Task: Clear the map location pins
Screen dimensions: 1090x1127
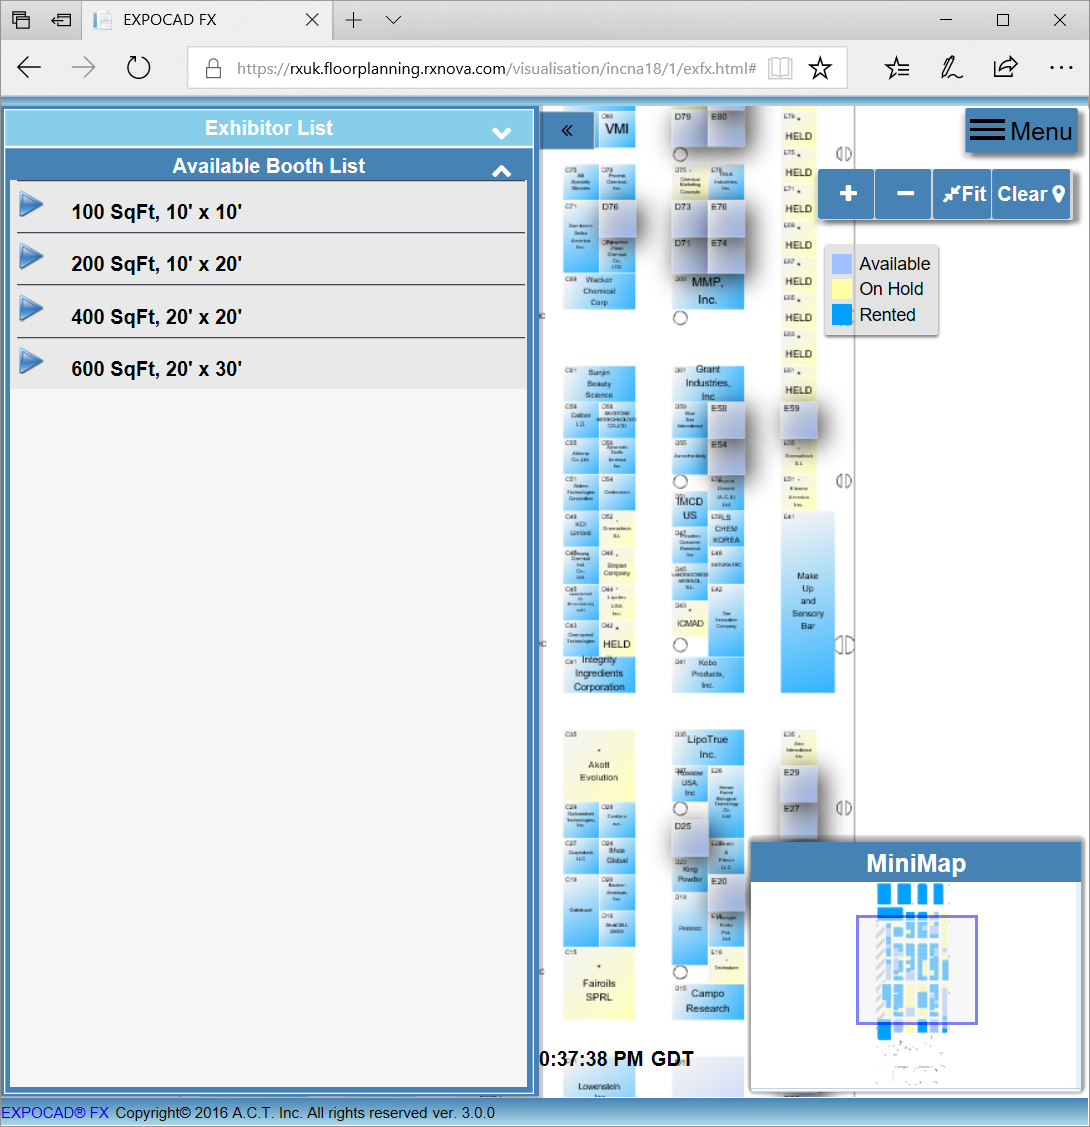Action: click(1031, 194)
